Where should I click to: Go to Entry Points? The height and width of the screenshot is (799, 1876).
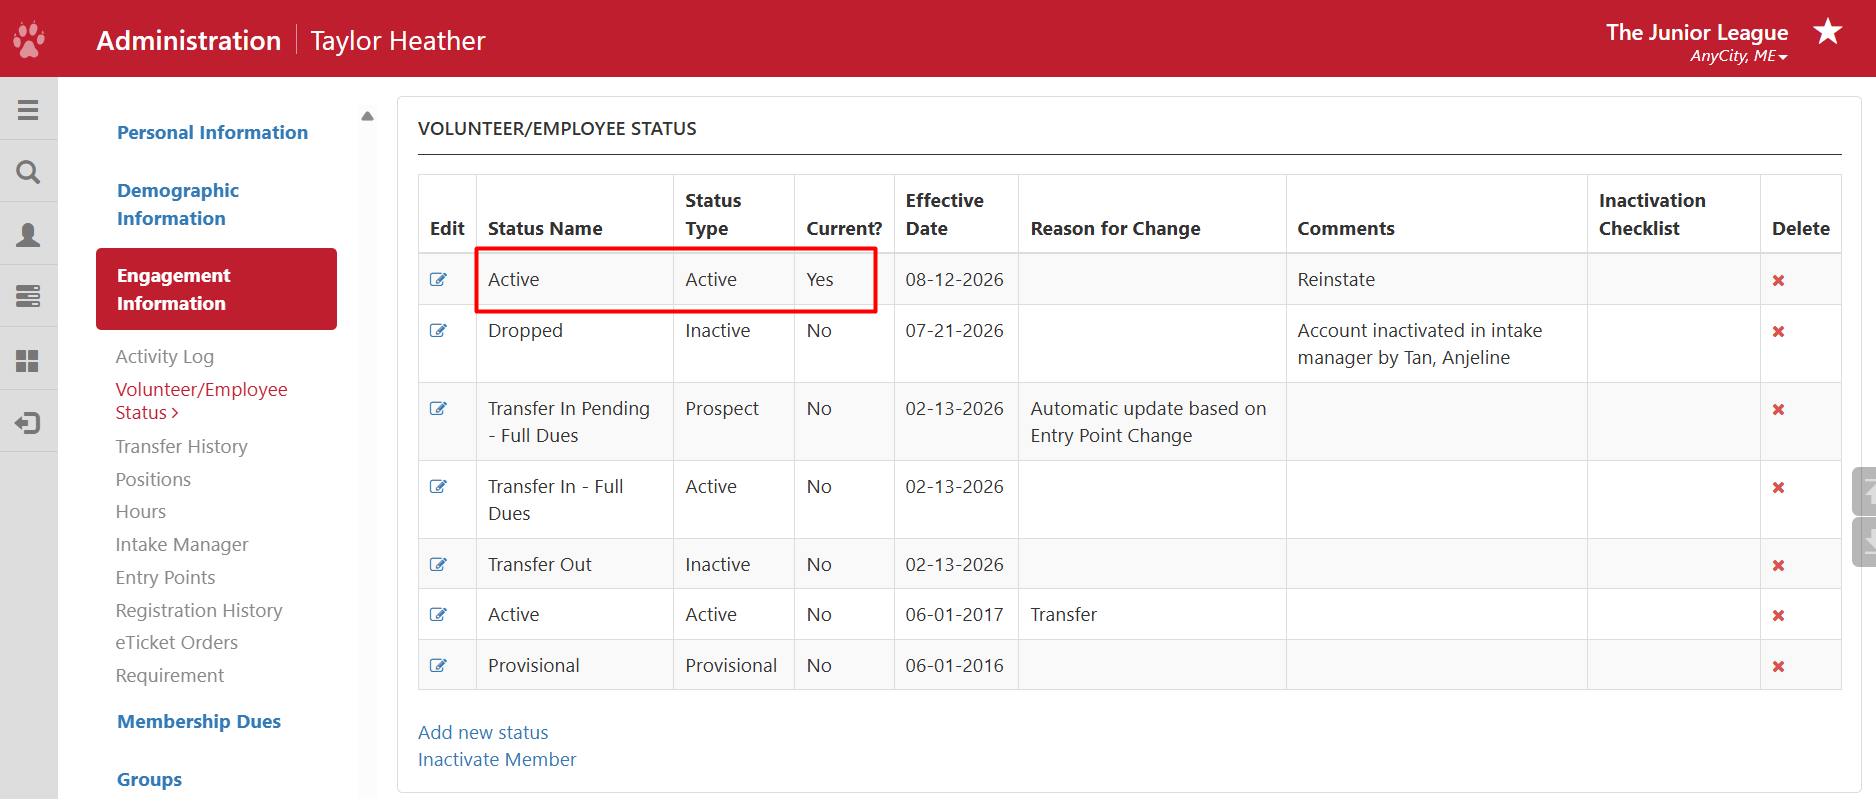(165, 577)
